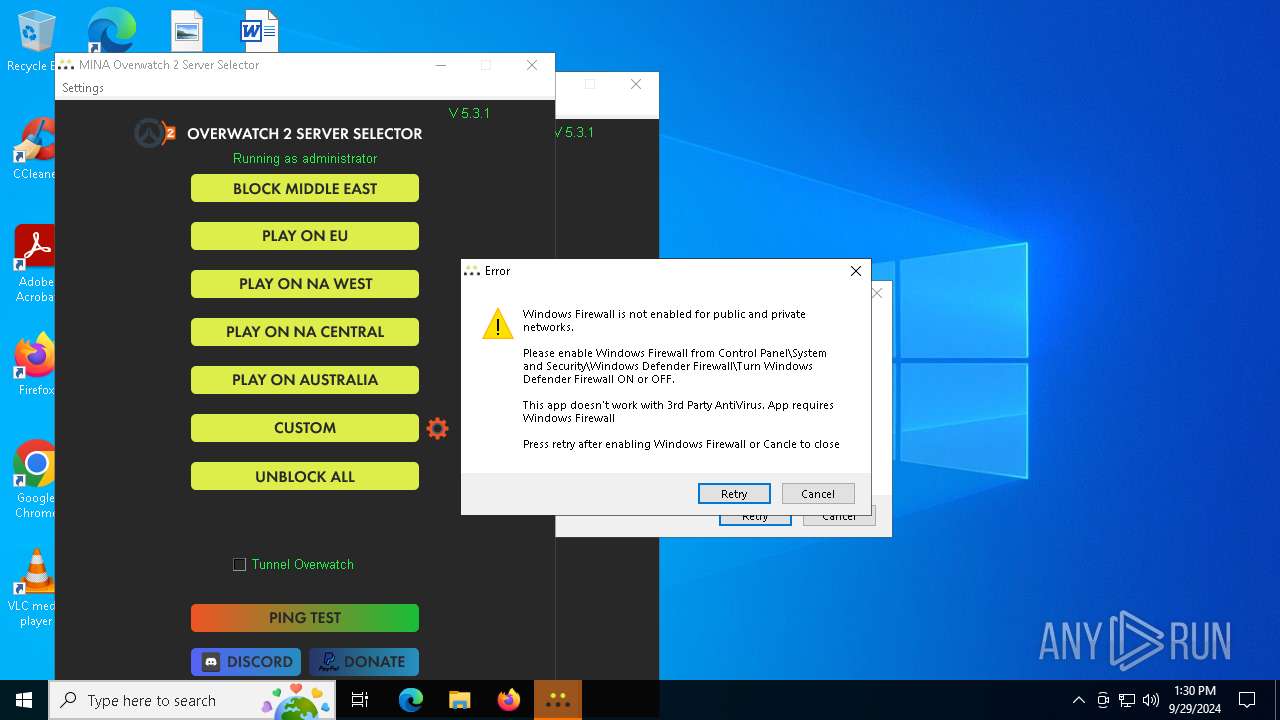The height and width of the screenshot is (720, 1280).
Task: Open the Meet Now tray icon
Action: [1103, 700]
